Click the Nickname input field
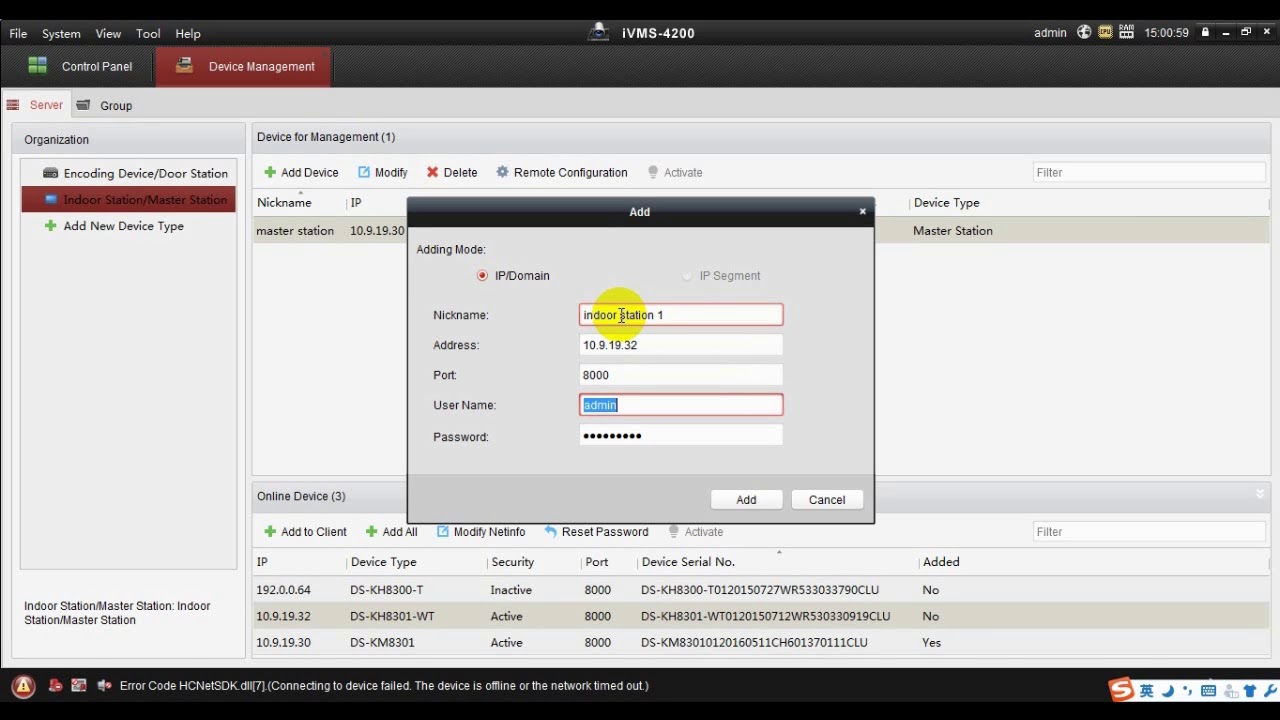1280x720 pixels. 681,315
